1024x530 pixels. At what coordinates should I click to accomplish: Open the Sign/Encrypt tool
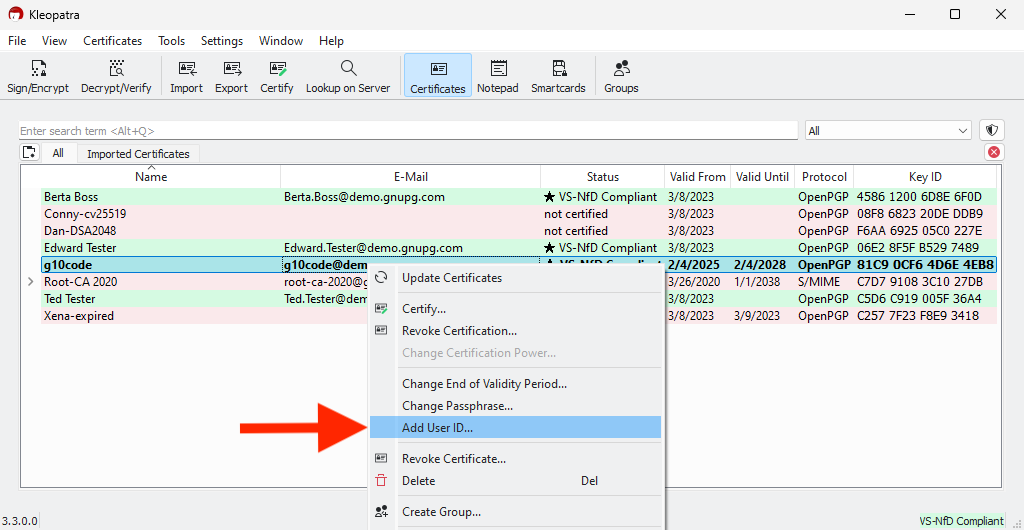(38, 76)
